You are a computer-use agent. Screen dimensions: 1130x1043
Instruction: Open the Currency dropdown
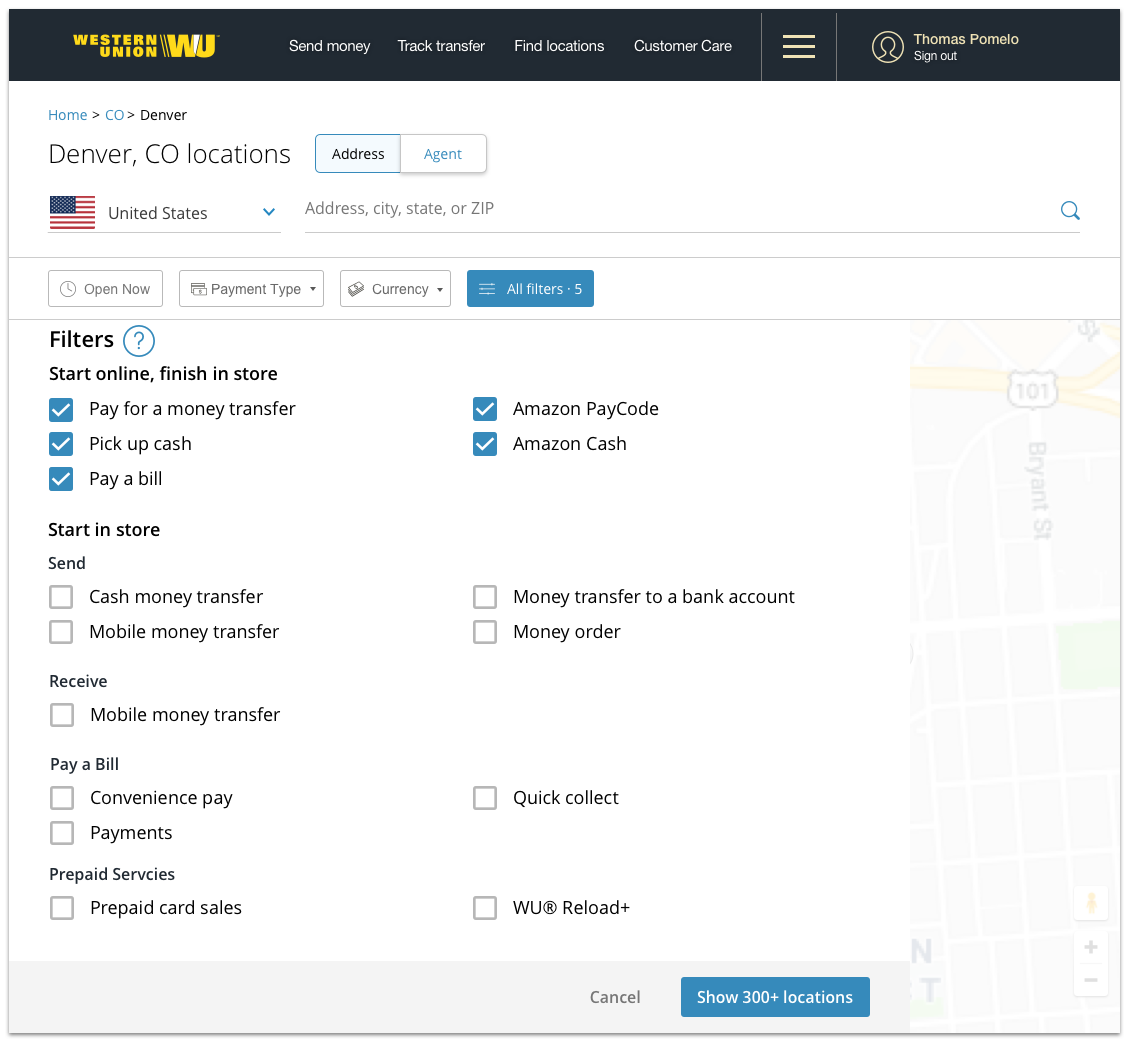point(396,289)
